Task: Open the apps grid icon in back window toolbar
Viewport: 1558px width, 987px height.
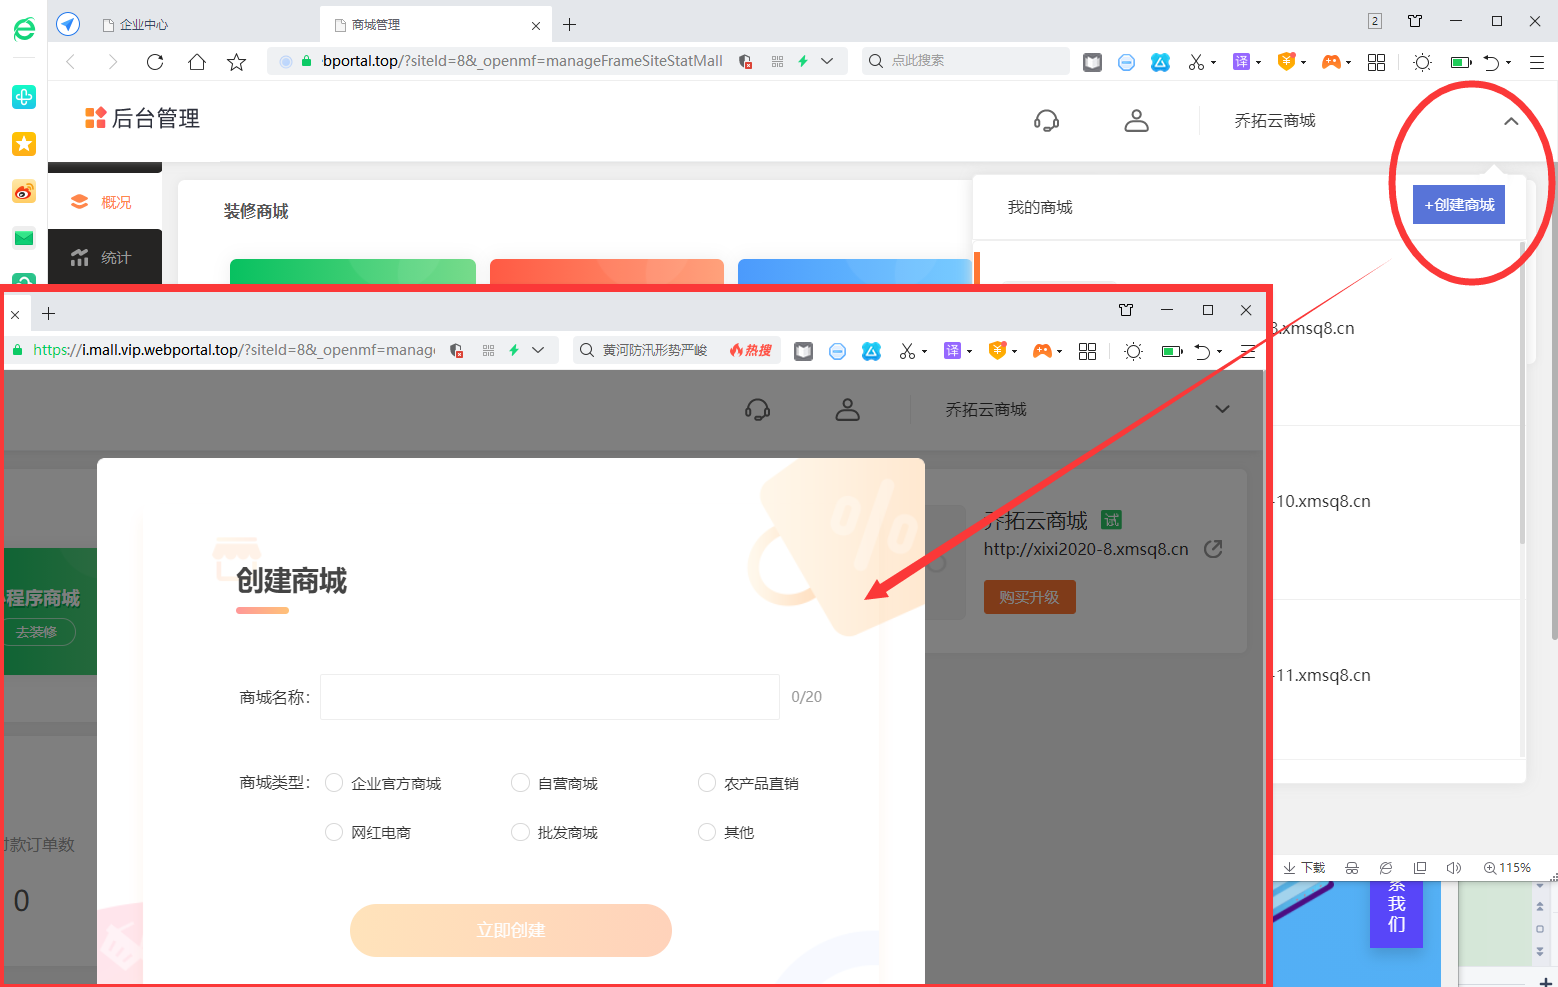Action: tap(1377, 62)
